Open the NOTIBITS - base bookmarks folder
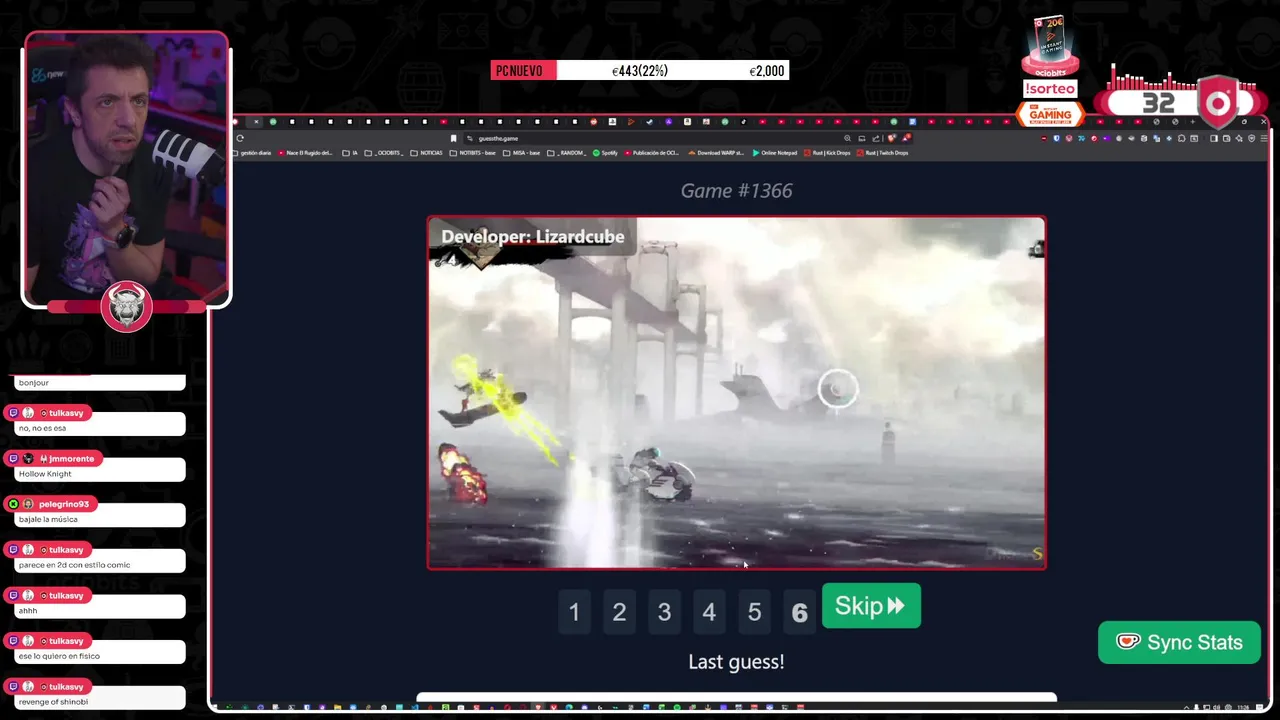 coord(473,153)
